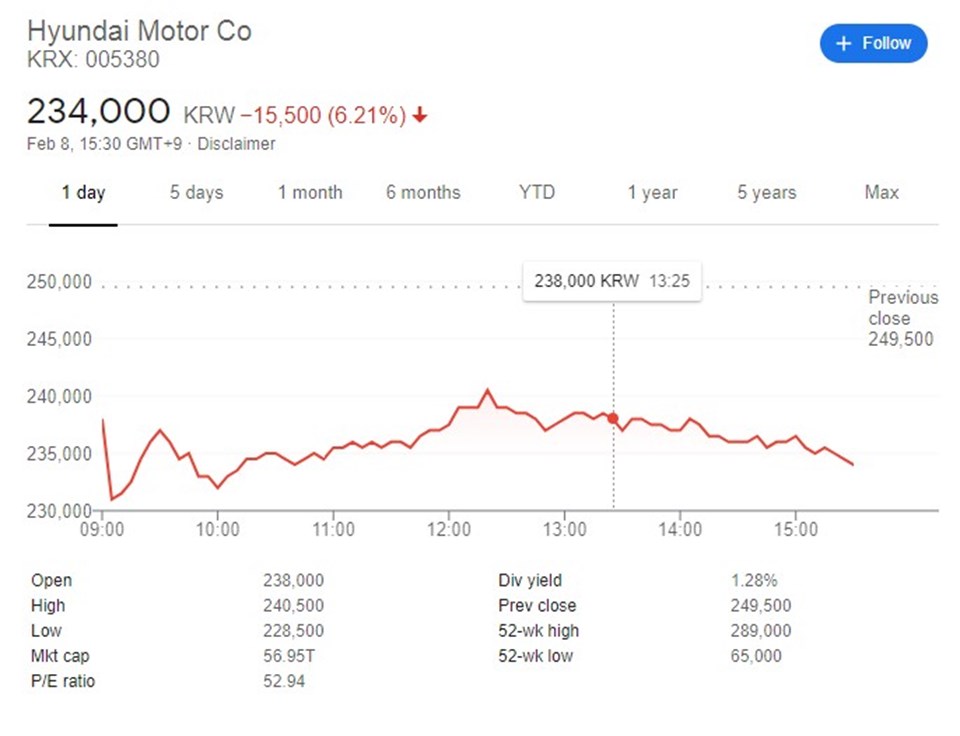
Task: Click the 52-wk high value 289,000
Action: click(x=761, y=631)
